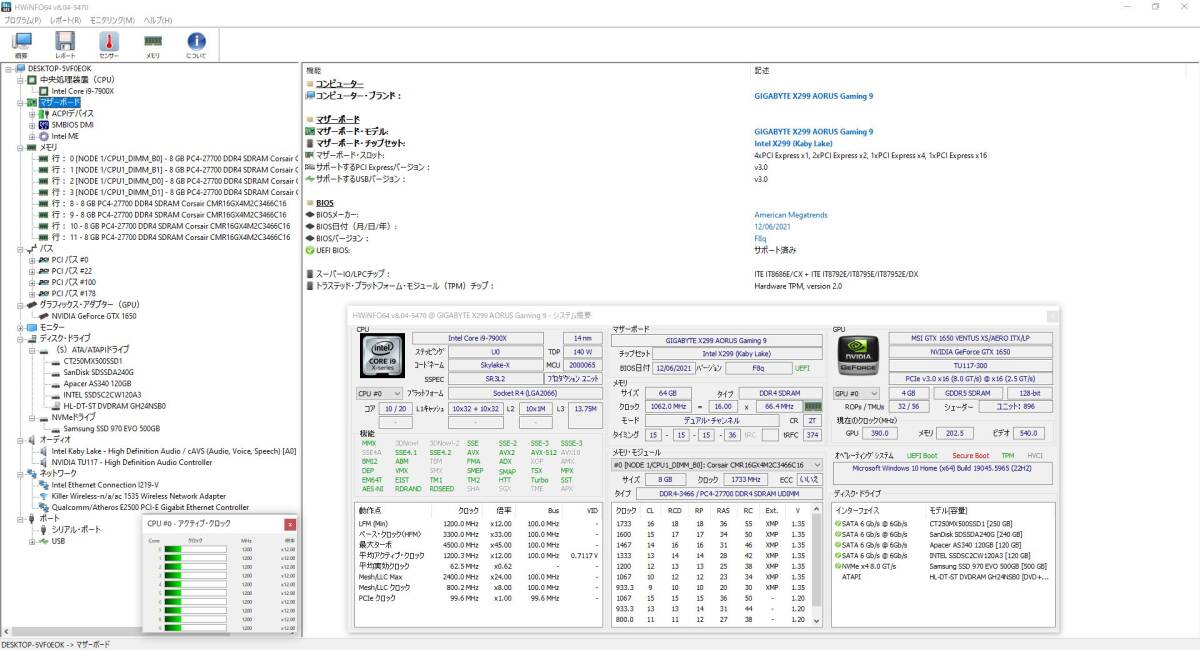The image size is (1200, 650).
Task: Click the Intel Core i9 logo in summary
Action: pos(381,355)
